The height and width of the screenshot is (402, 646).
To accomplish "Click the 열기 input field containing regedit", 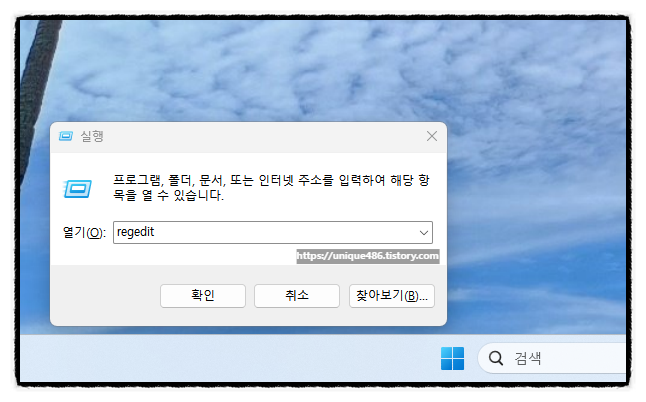I will (x=273, y=233).
